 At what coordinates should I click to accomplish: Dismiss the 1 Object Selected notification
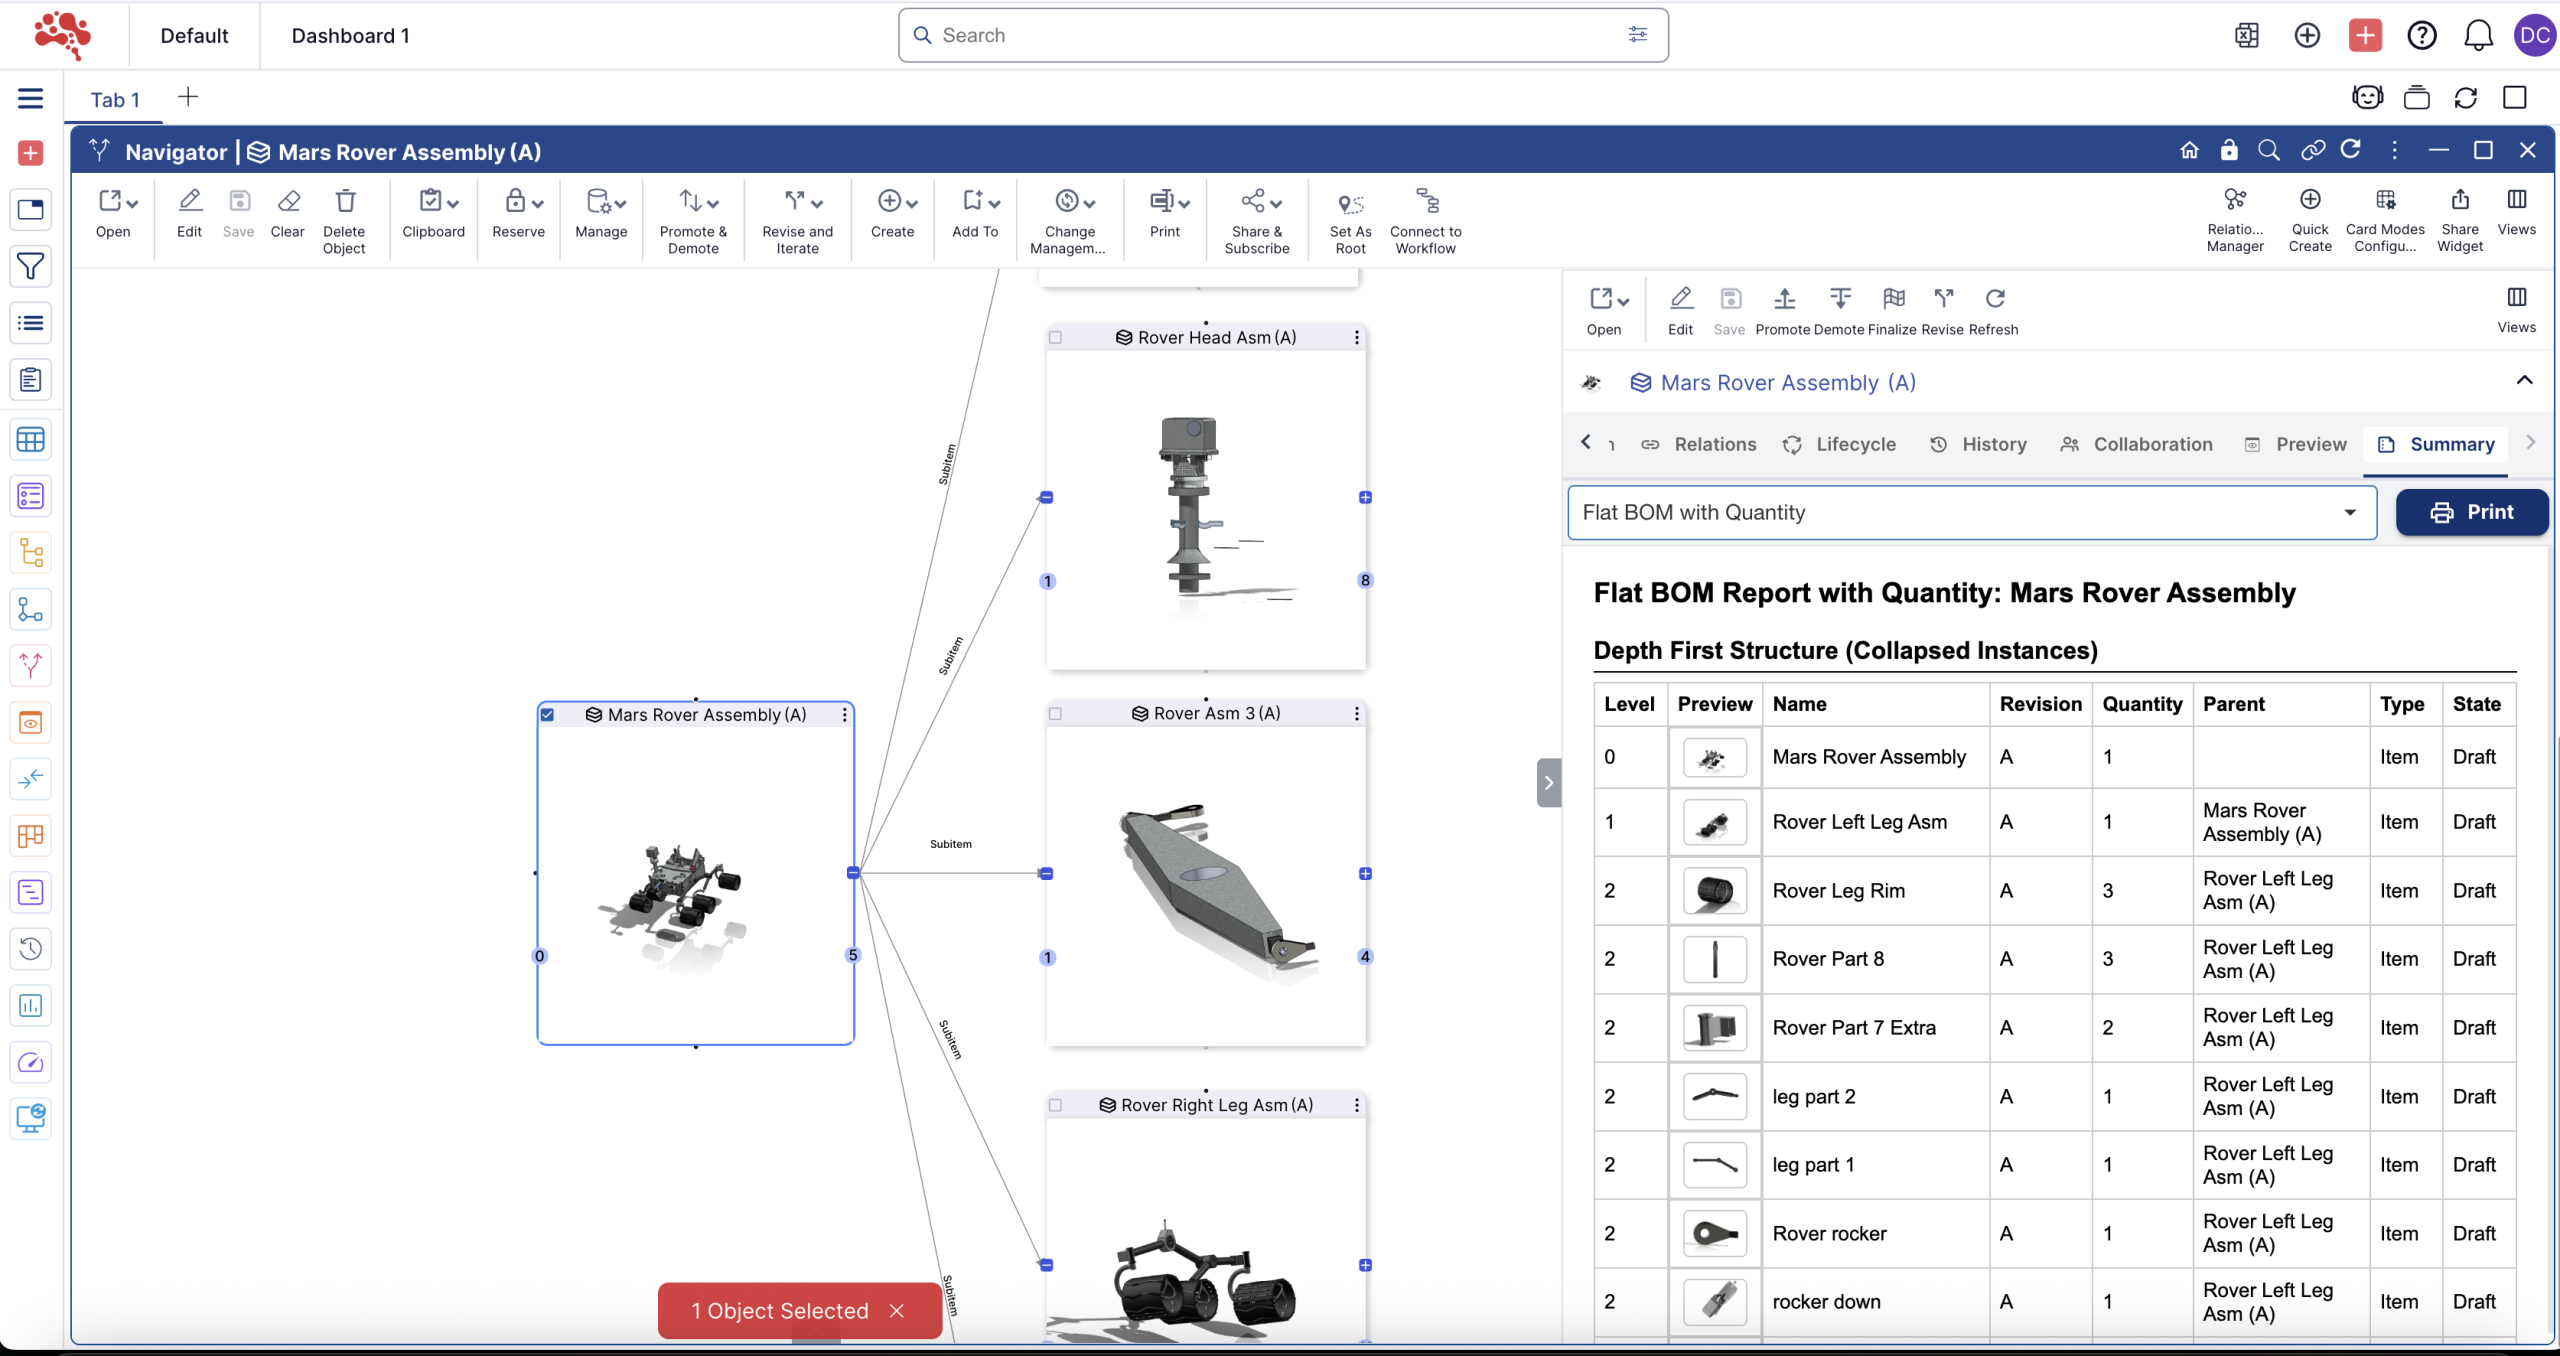(897, 1311)
